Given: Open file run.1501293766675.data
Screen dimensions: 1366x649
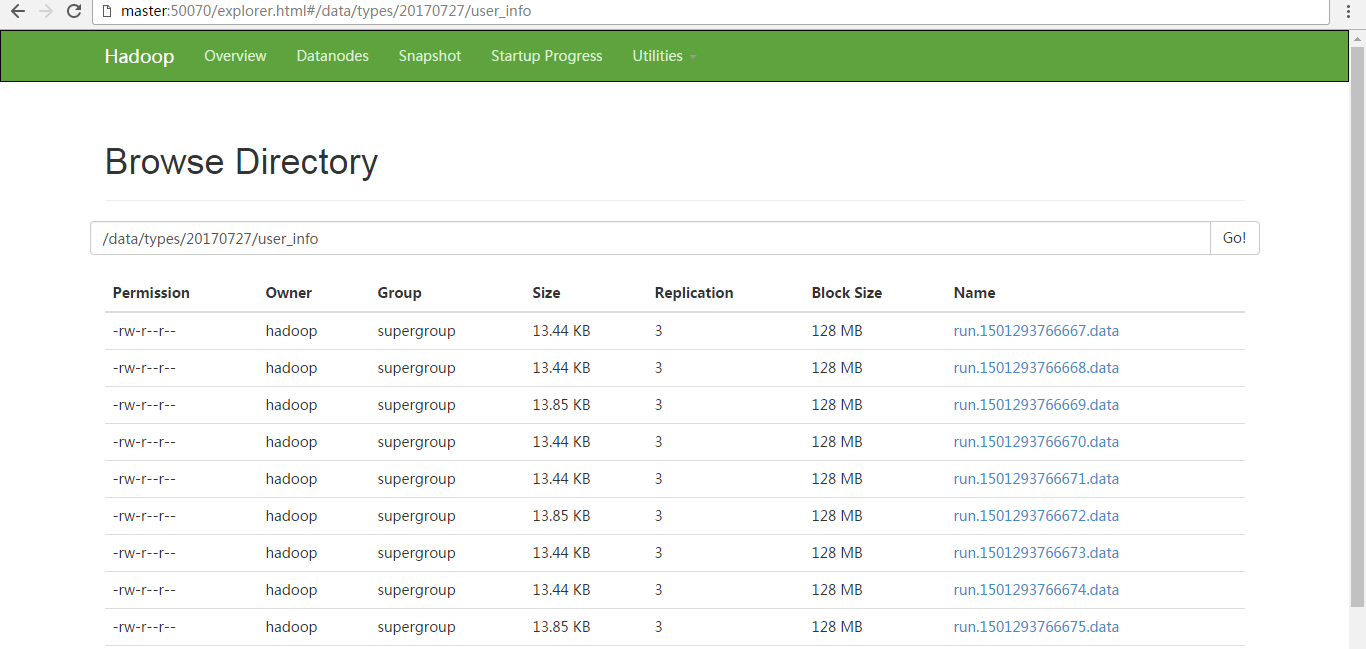Looking at the screenshot, I should click(x=1036, y=627).
